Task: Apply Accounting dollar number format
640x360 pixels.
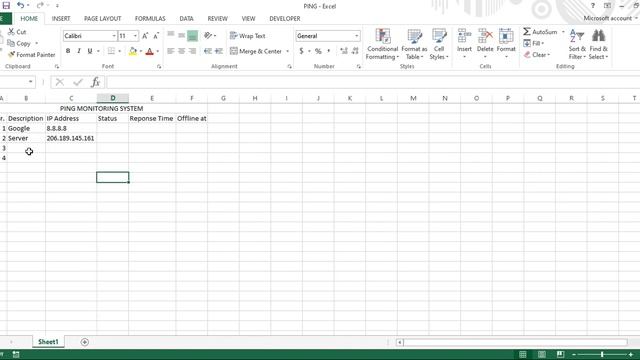Action: [301, 51]
